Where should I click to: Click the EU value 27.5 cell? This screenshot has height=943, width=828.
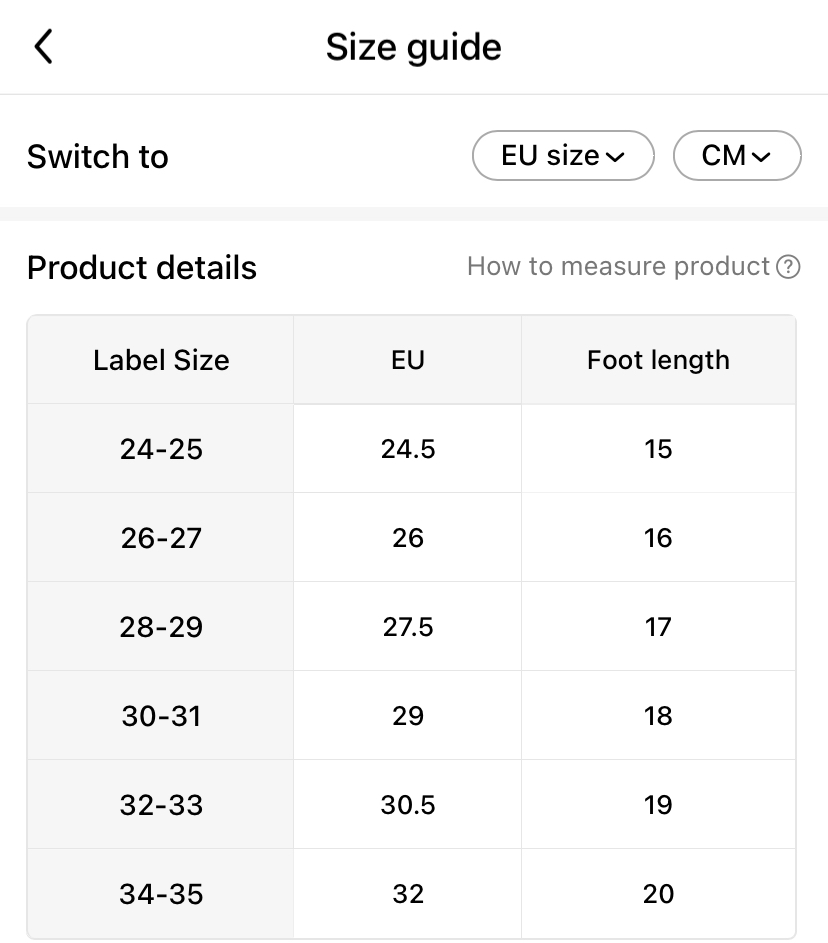(408, 627)
